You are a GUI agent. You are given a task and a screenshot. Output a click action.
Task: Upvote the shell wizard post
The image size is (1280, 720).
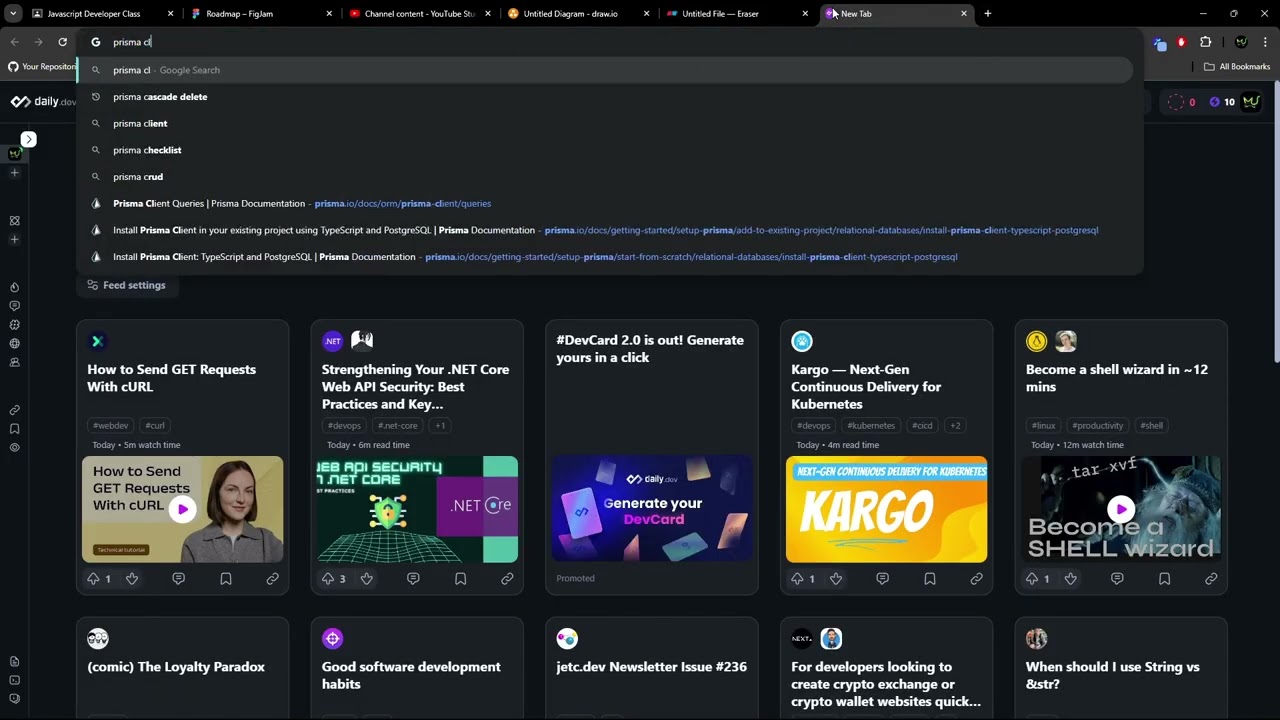(x=1032, y=579)
